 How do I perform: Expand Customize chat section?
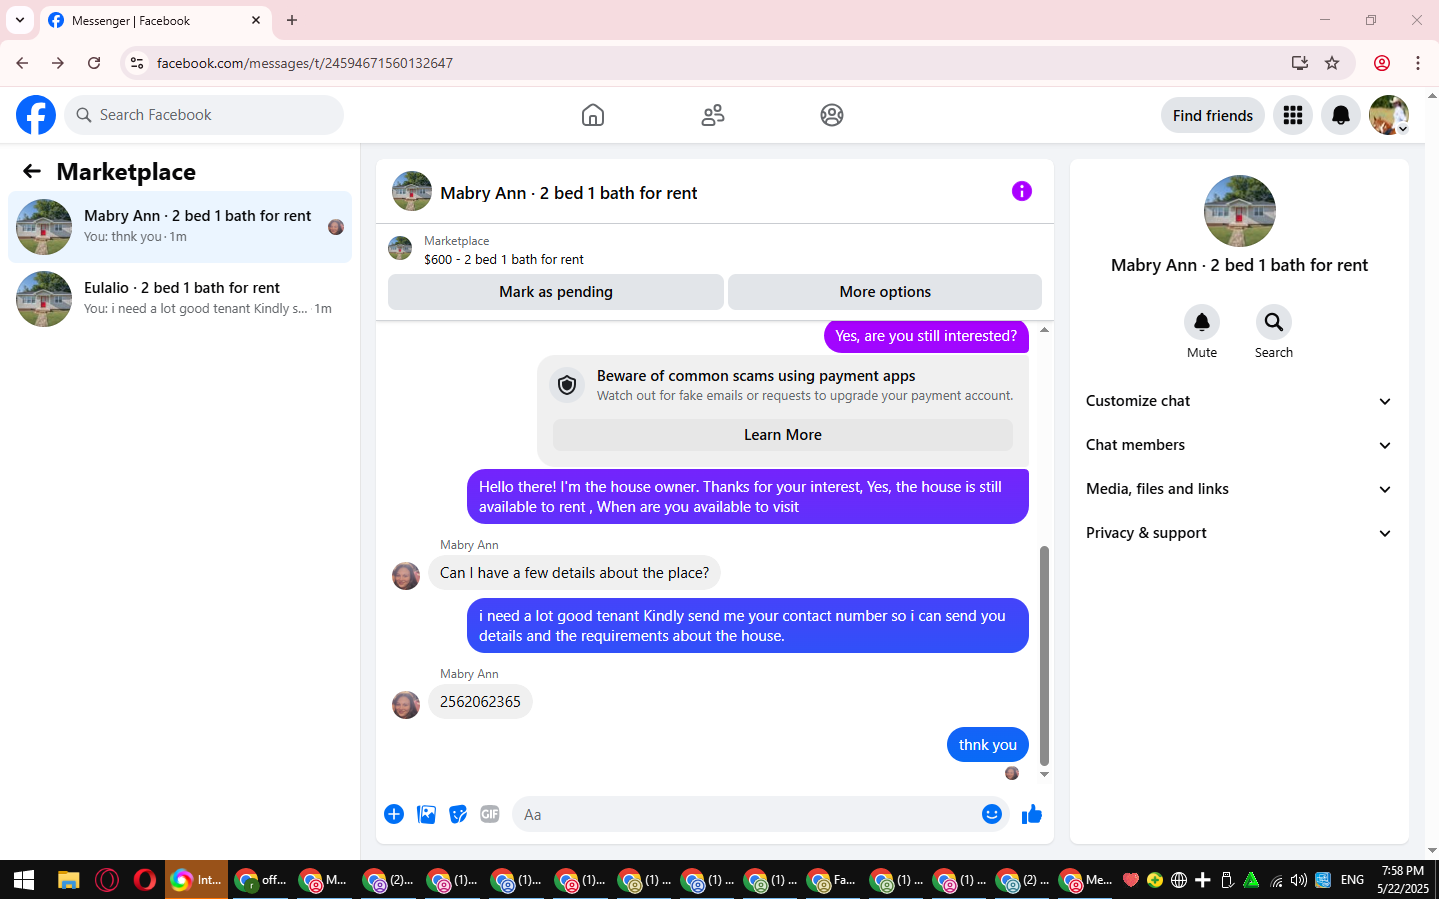click(x=1239, y=401)
